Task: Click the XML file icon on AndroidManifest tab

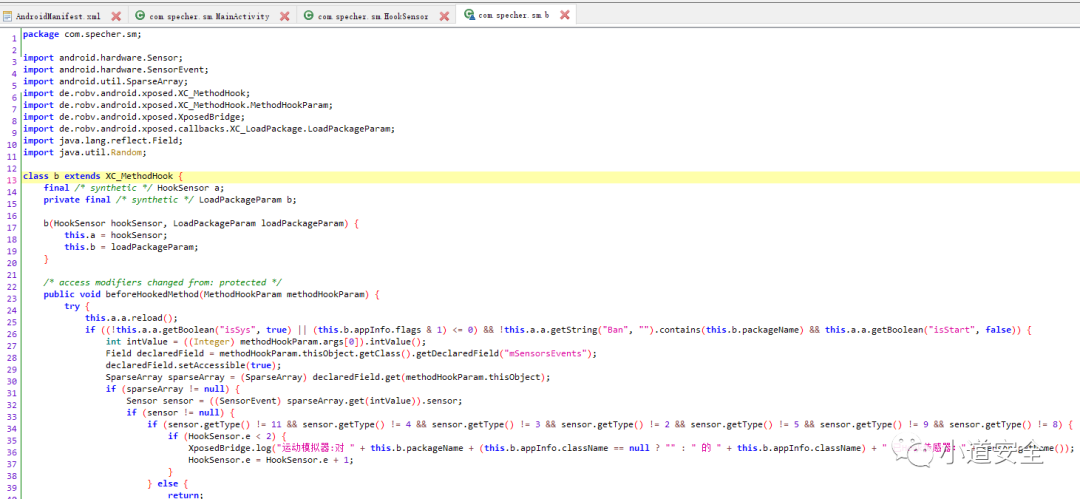Action: tap(8, 16)
